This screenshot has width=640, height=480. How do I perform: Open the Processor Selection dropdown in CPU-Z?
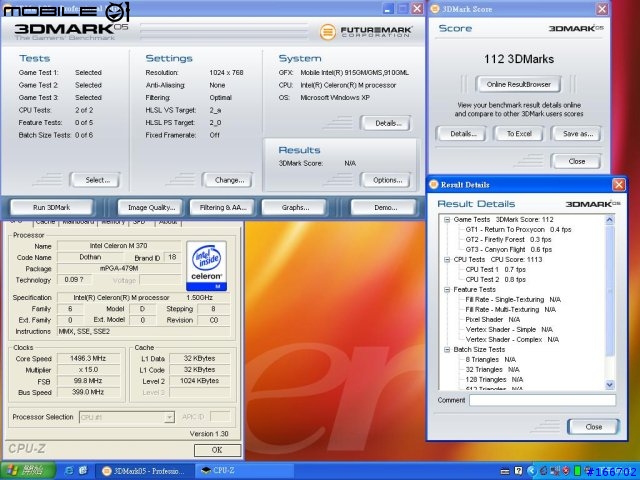[169, 417]
